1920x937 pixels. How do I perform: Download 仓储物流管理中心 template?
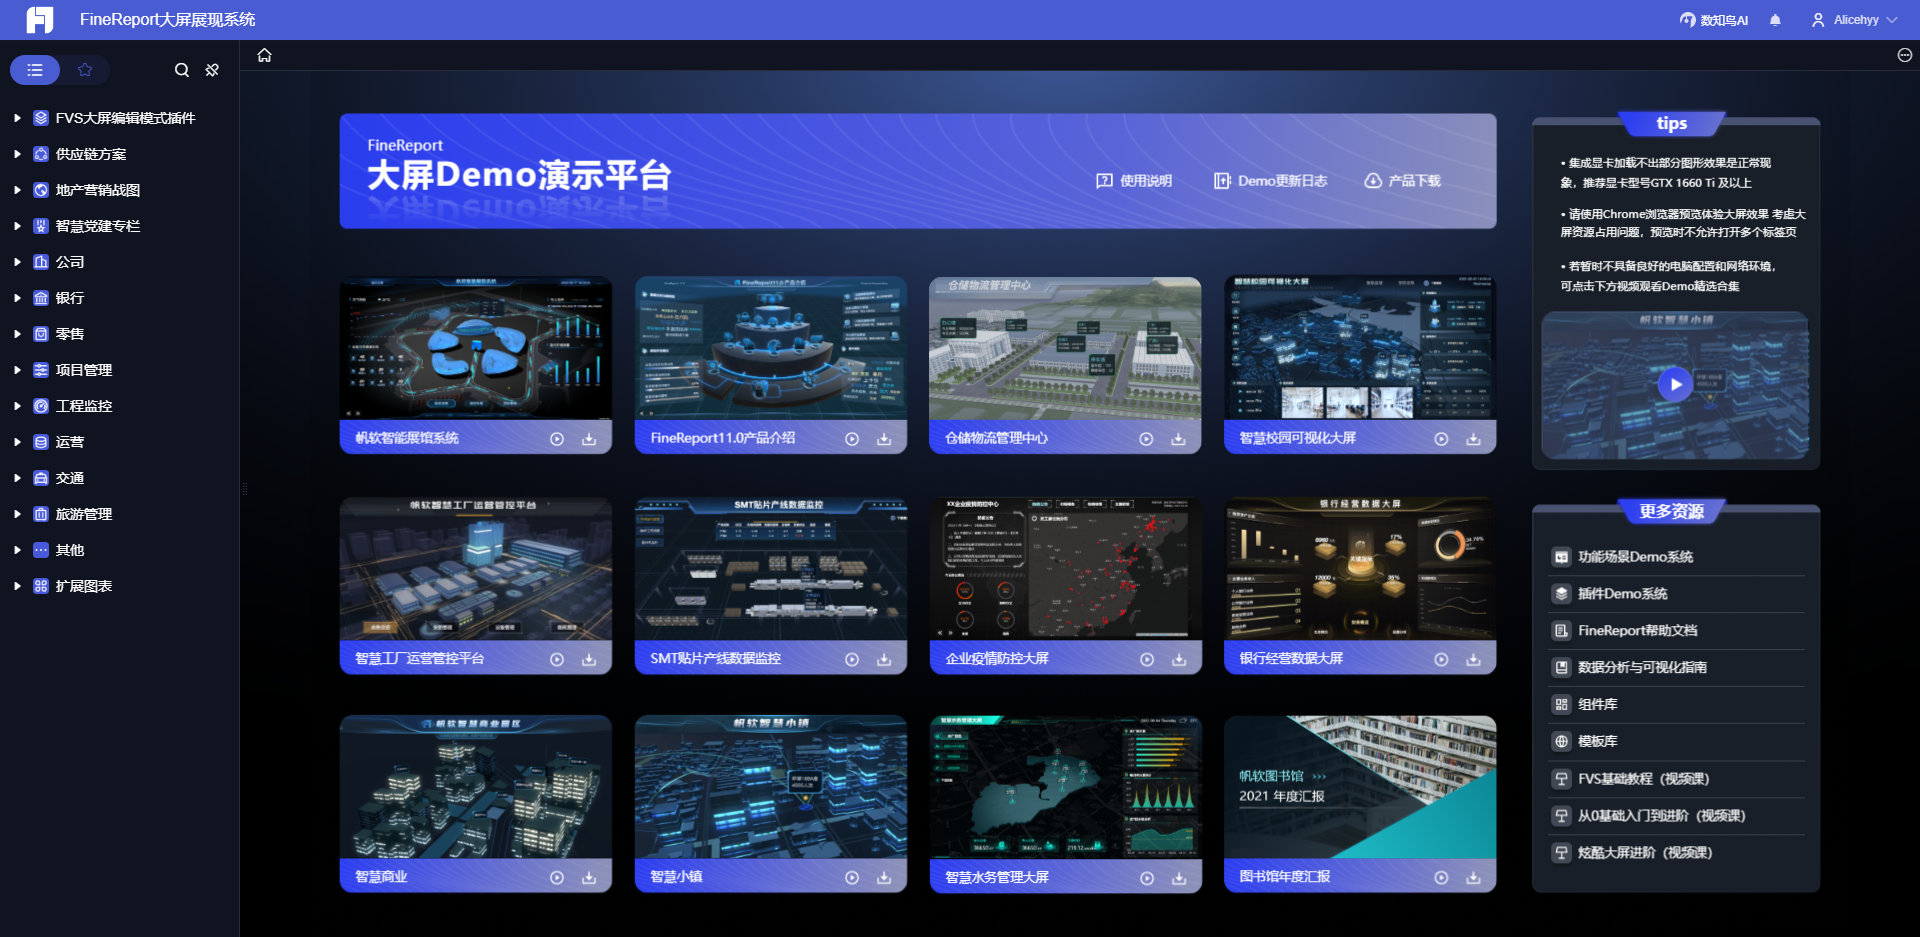pos(1179,439)
